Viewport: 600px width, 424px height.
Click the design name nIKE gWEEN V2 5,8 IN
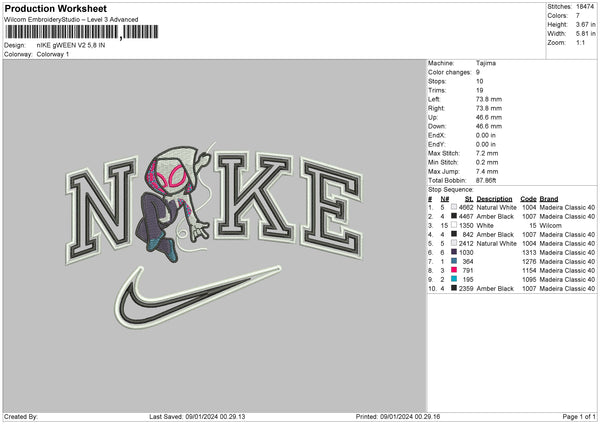pos(71,45)
